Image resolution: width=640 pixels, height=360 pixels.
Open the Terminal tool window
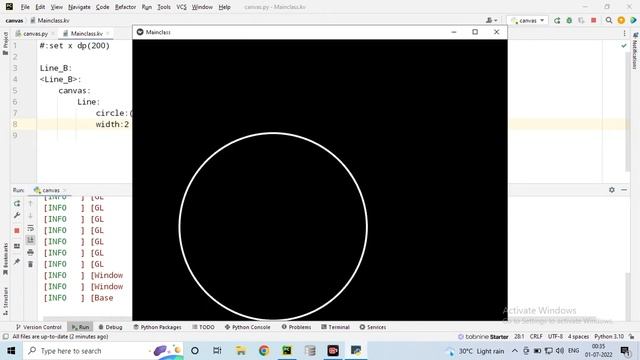pyautogui.click(x=335, y=327)
